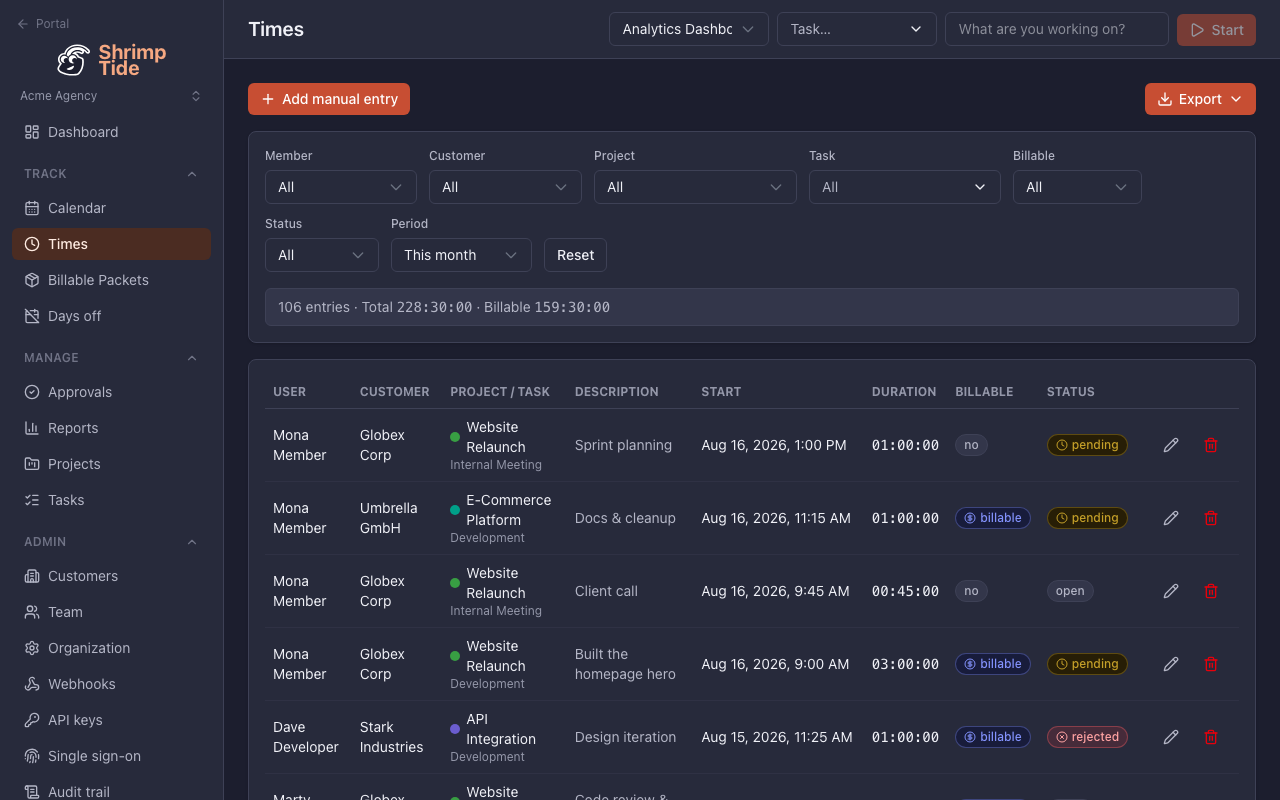Image resolution: width=1280 pixels, height=800 pixels.
Task: Open the Member filter dropdown
Action: coord(340,187)
